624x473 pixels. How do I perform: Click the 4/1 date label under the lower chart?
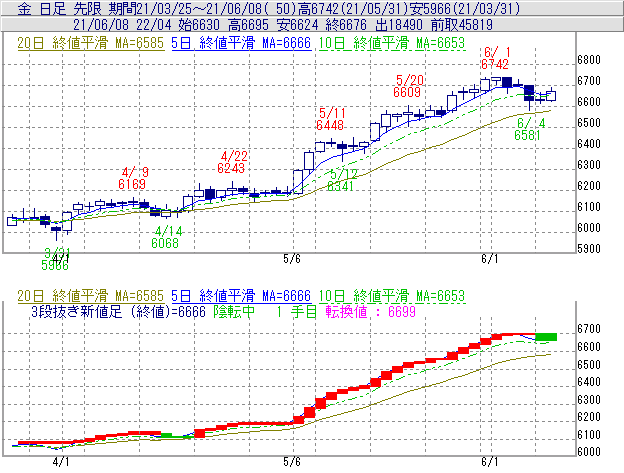(x=61, y=461)
